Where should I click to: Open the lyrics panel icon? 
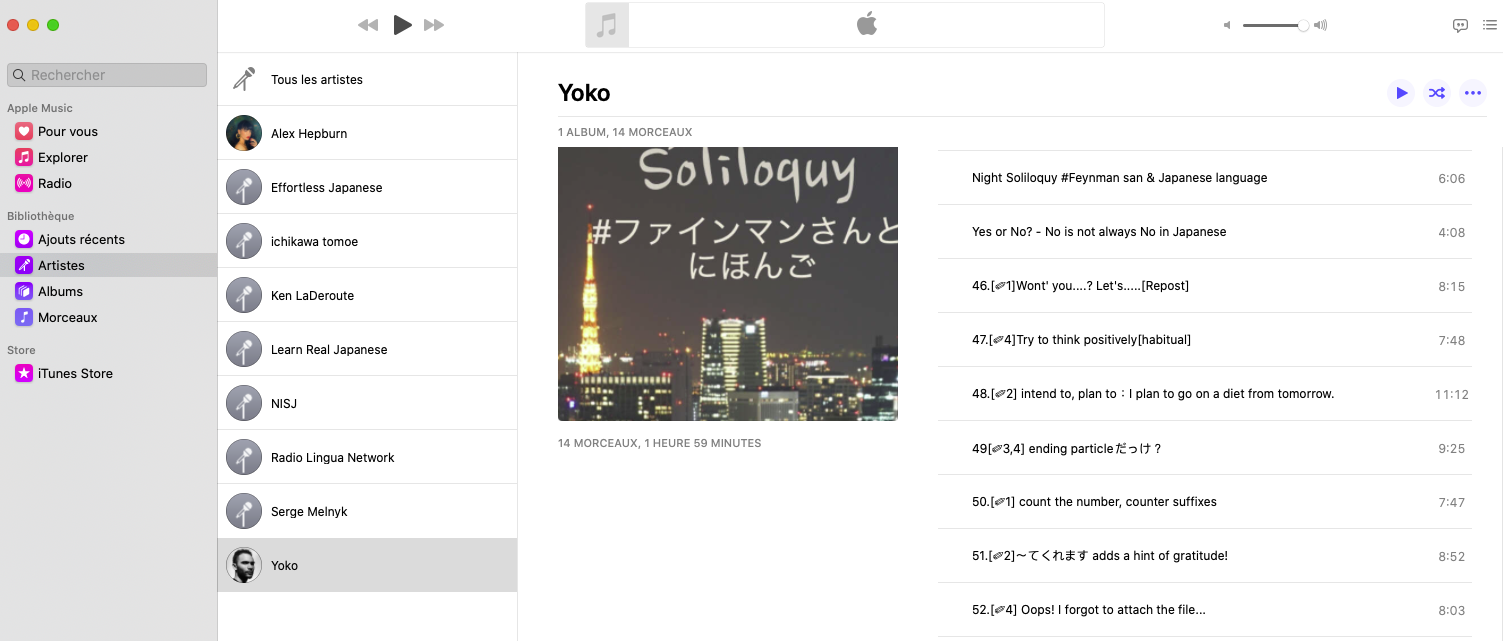[x=1460, y=26]
